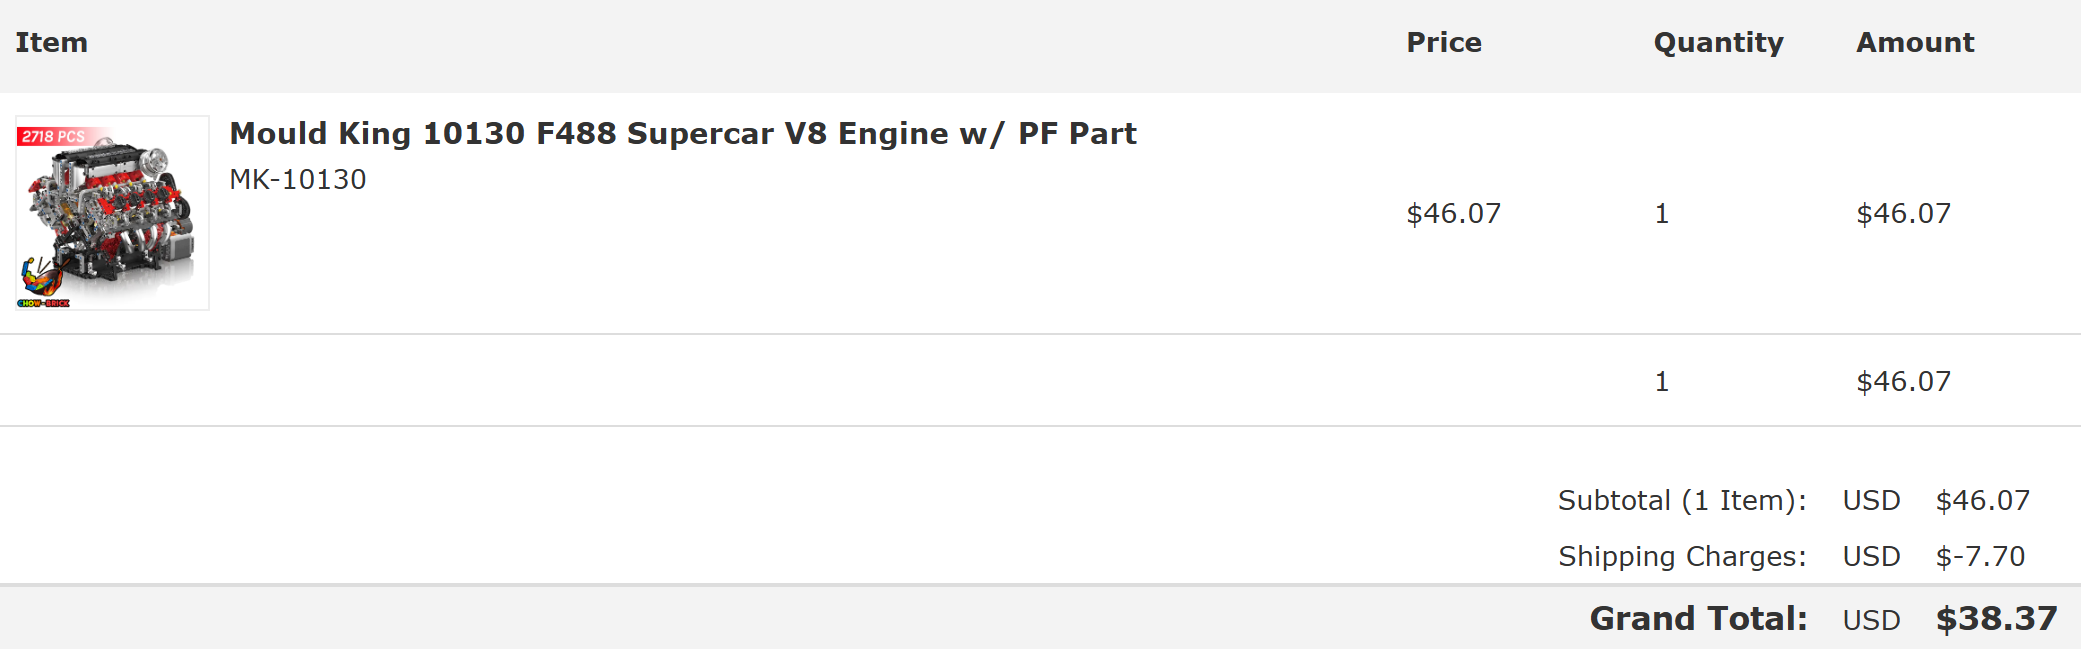The image size is (2083, 668).
Task: Click the Amount column header
Action: 1915,42
